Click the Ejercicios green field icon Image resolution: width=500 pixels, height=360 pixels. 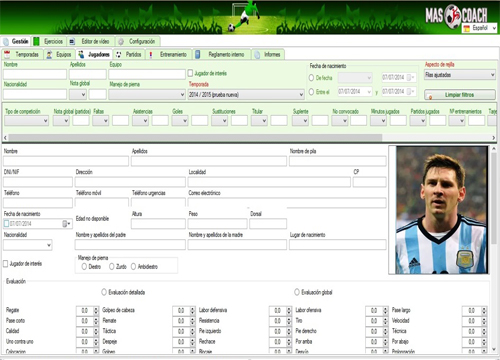(36, 41)
